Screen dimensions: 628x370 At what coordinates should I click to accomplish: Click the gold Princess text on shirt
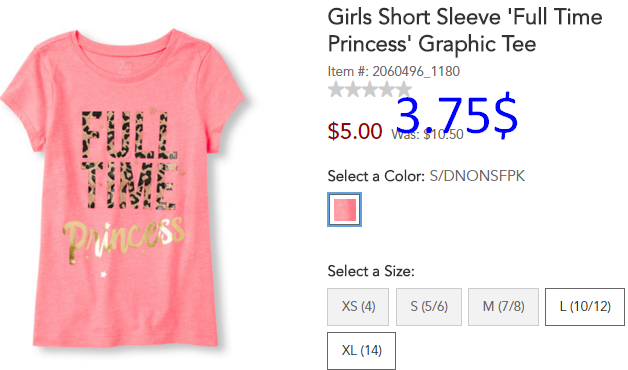[x=123, y=239]
